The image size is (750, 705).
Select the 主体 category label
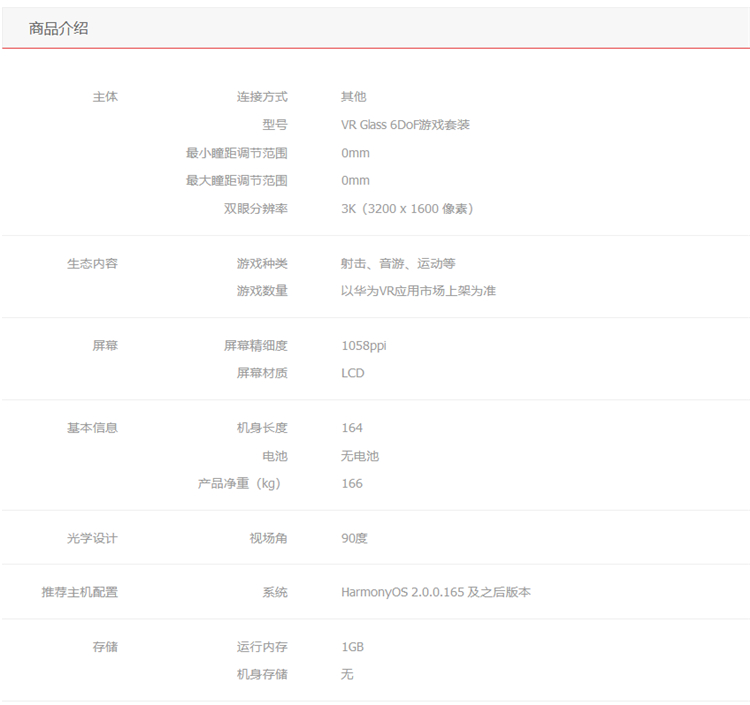pos(105,97)
